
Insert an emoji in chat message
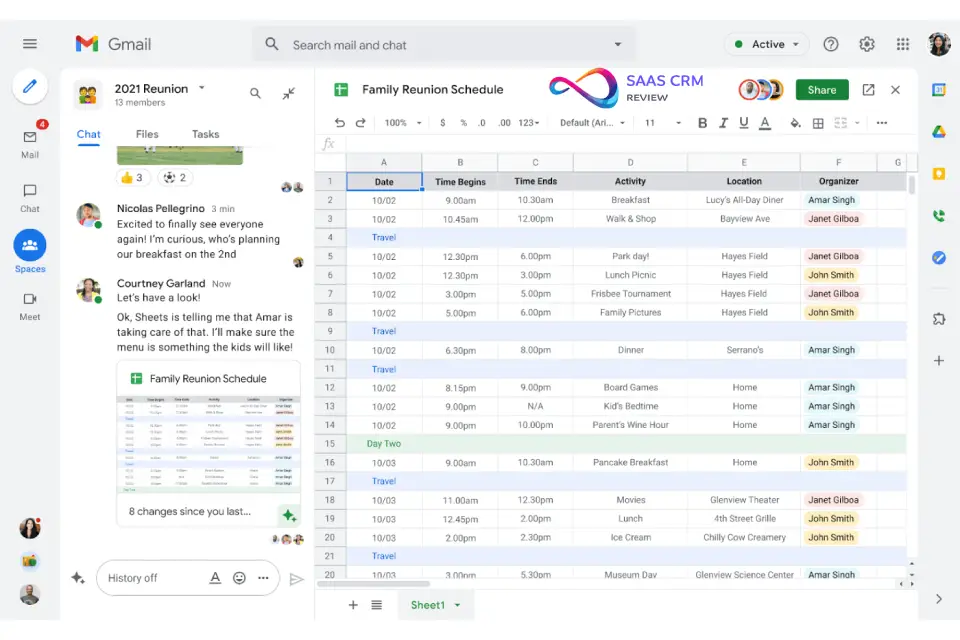pyautogui.click(x=239, y=578)
